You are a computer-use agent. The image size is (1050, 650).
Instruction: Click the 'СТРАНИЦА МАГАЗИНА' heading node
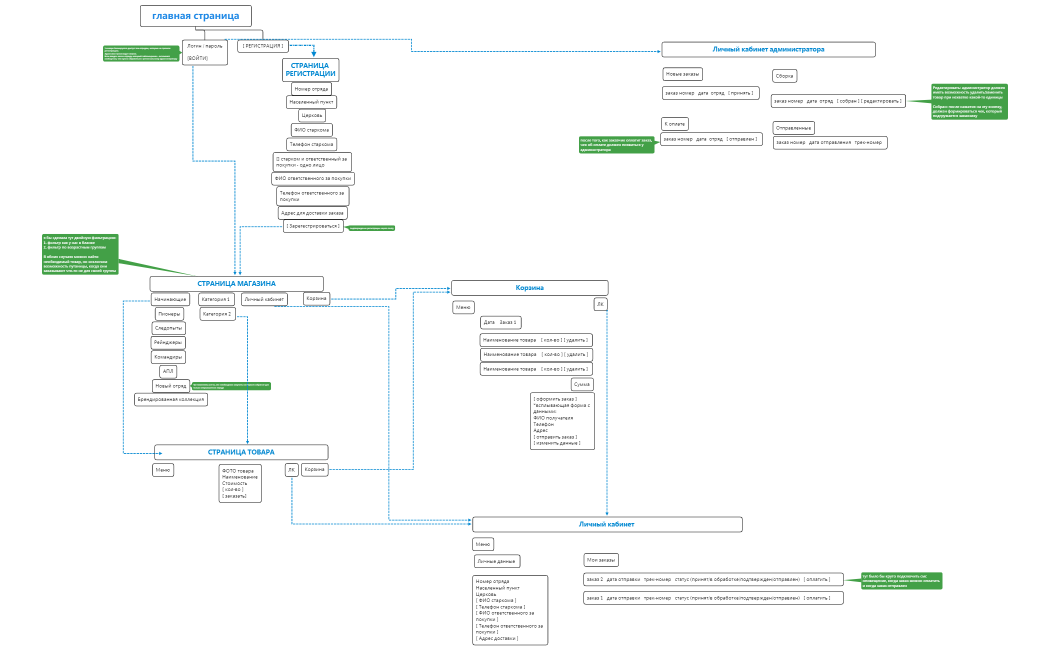tap(237, 283)
